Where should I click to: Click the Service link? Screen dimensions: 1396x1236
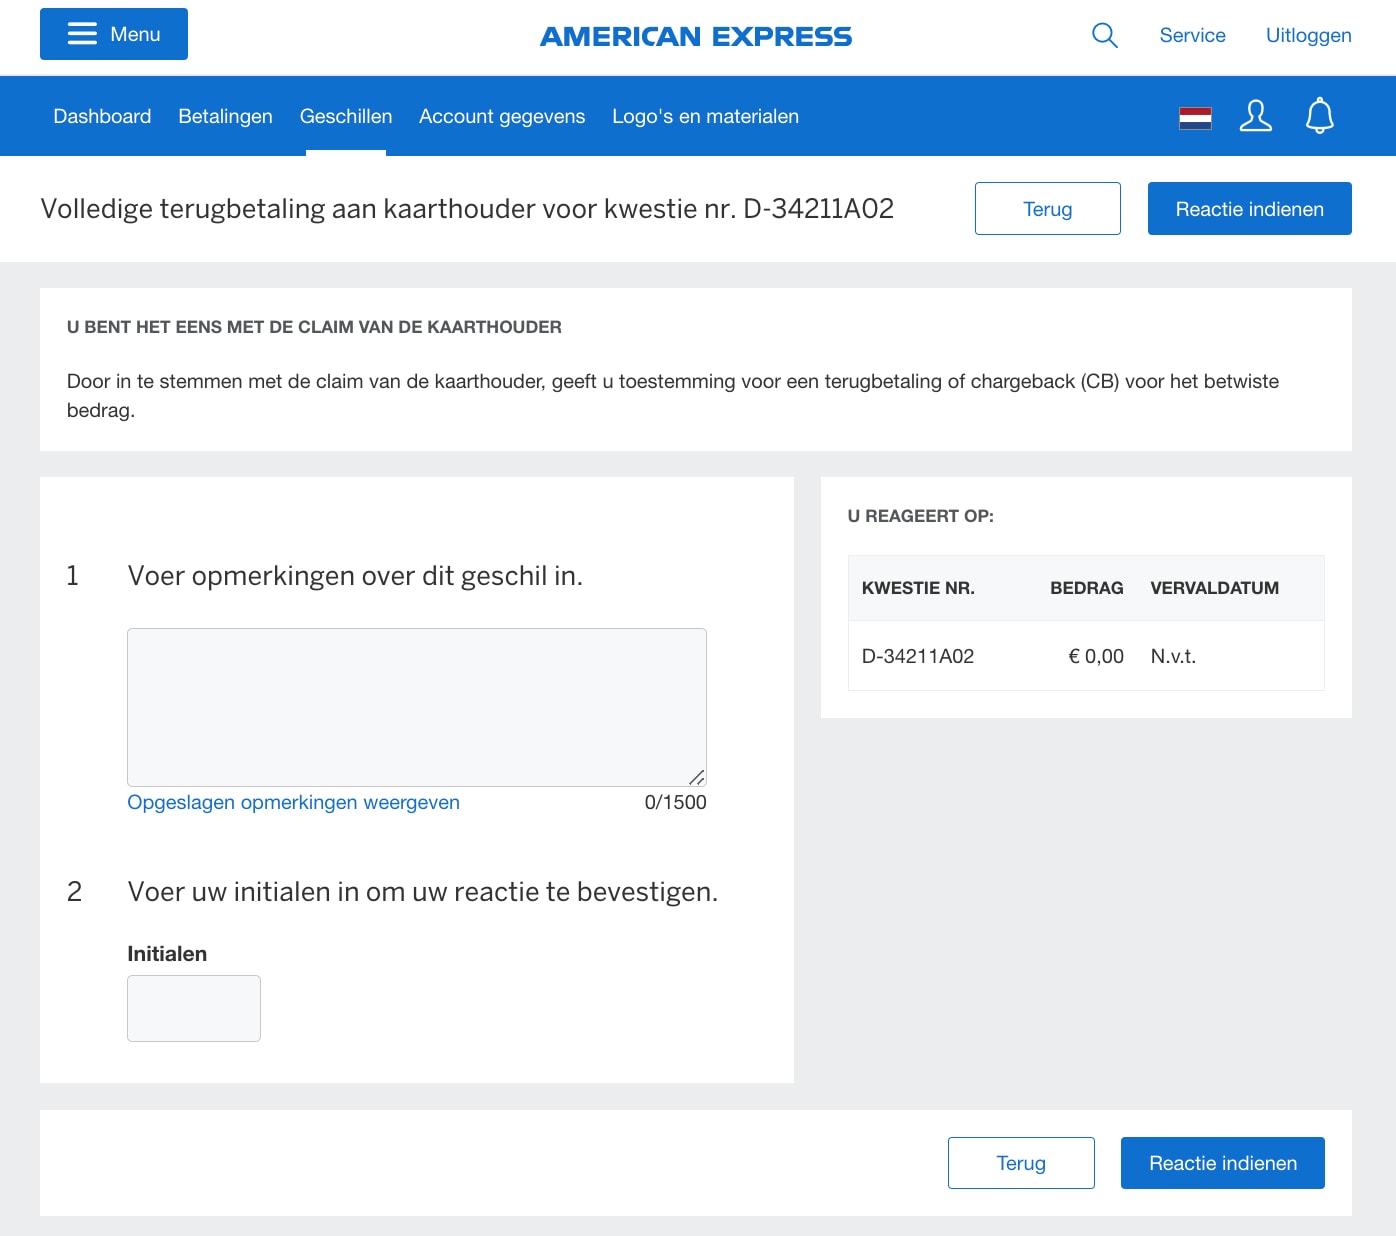click(1192, 34)
